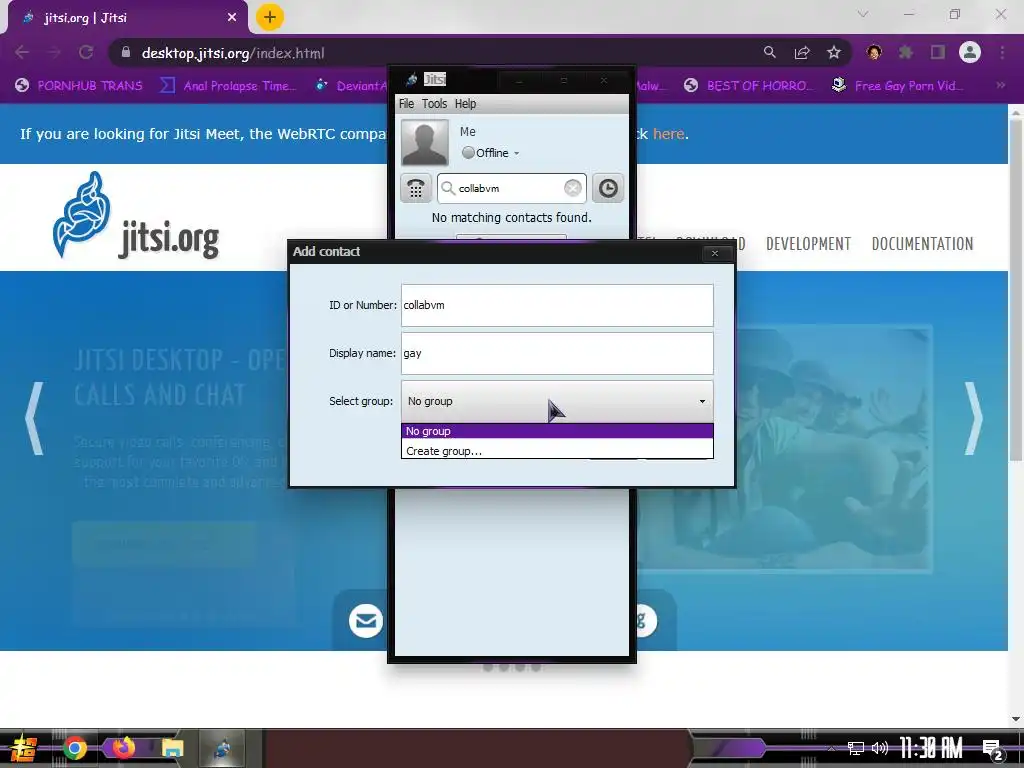Choose the 'No group' dropdown option
Viewport: 1024px width, 768px height.
pyautogui.click(x=557, y=431)
